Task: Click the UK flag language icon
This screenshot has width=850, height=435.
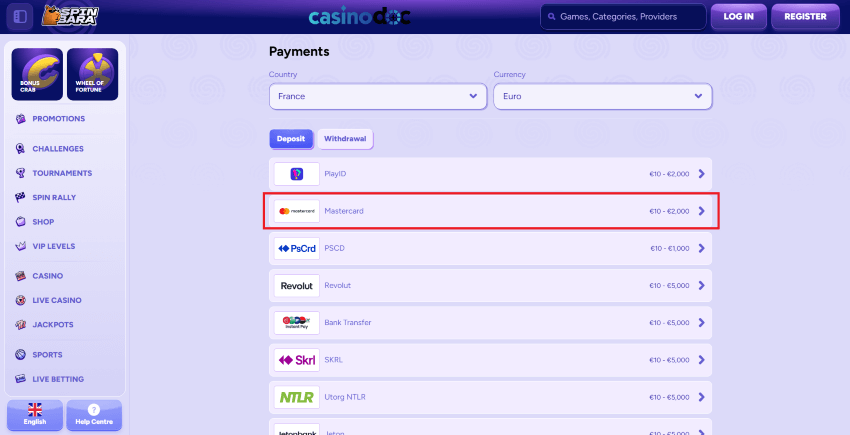Action: click(35, 410)
